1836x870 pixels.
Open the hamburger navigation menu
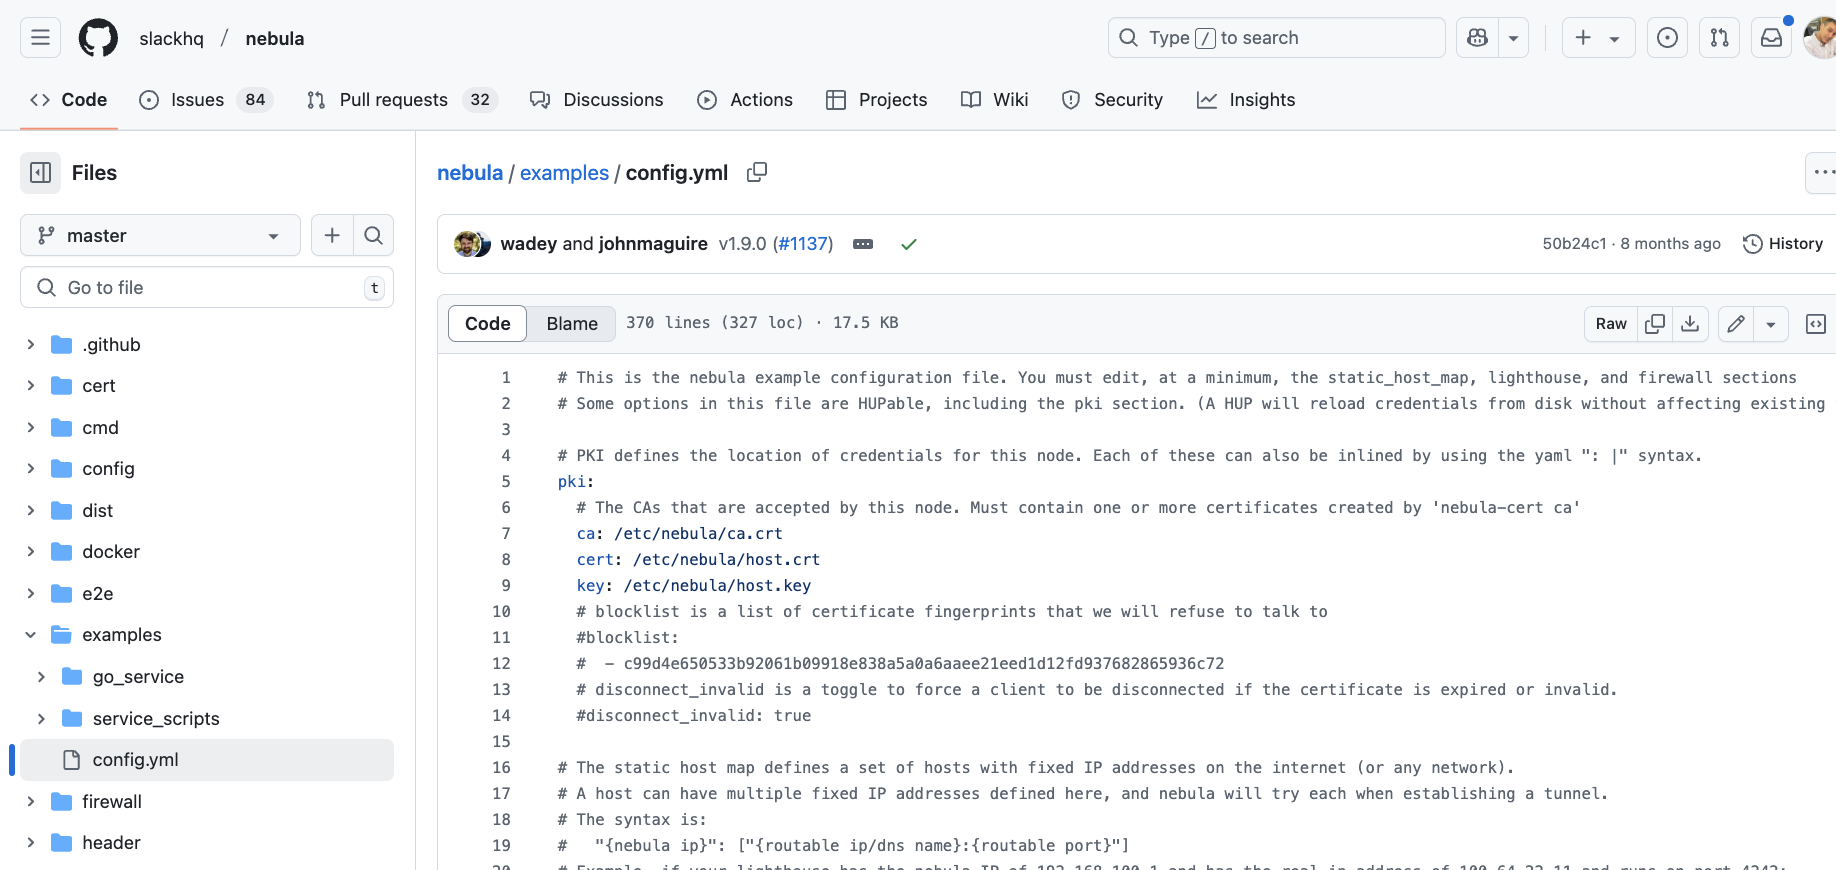coord(40,38)
